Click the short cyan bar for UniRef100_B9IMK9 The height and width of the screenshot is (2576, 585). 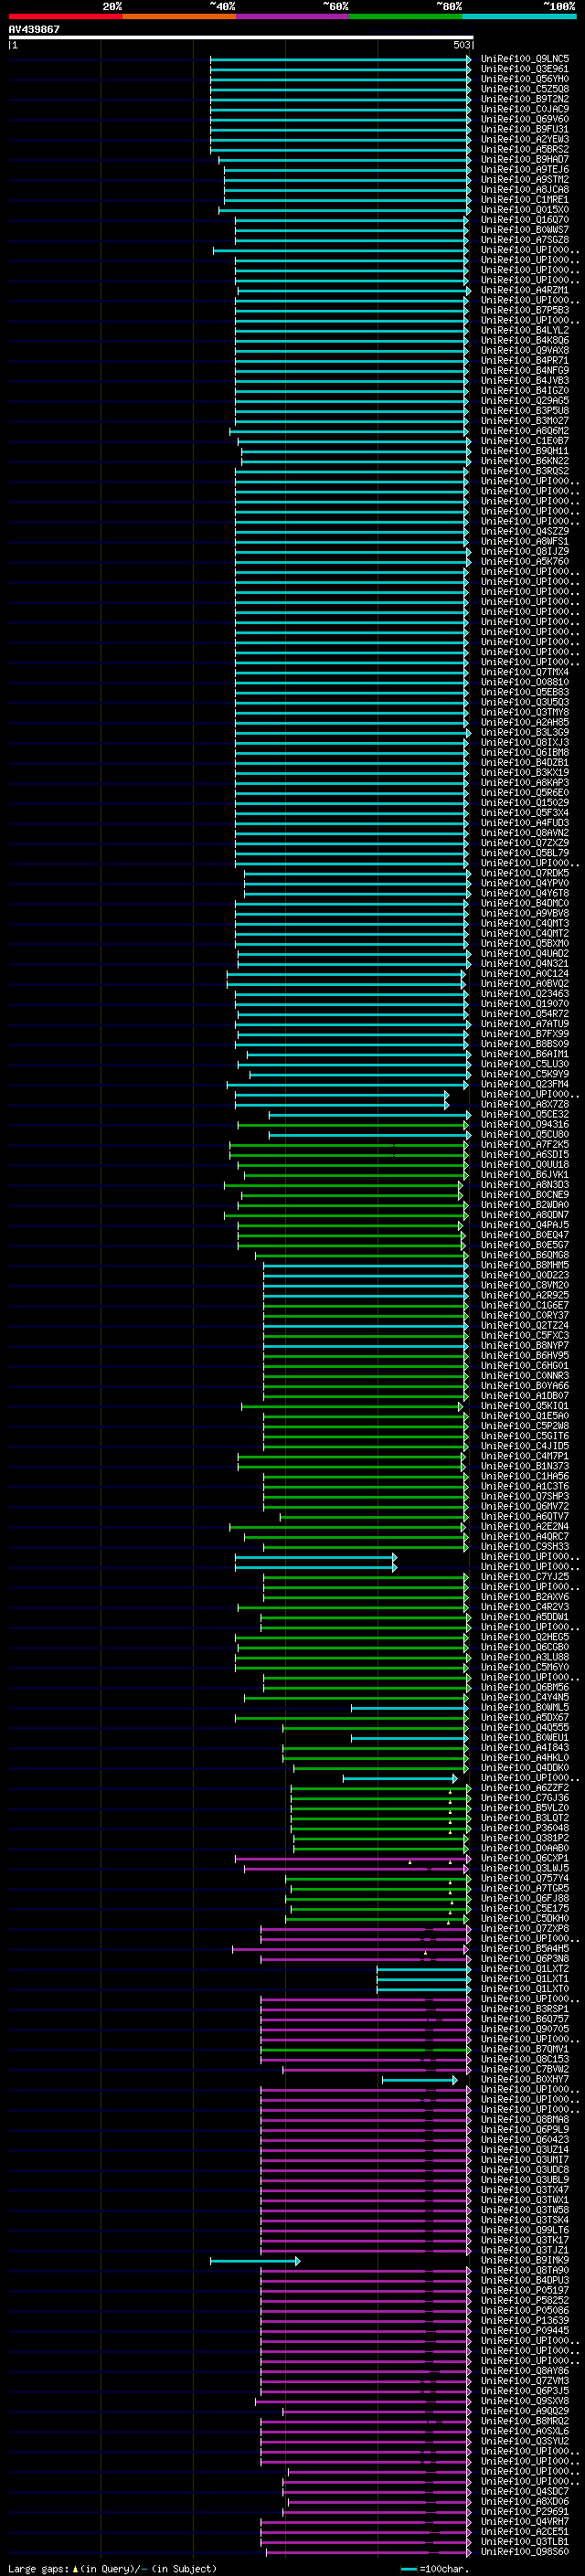pyautogui.click(x=255, y=2260)
